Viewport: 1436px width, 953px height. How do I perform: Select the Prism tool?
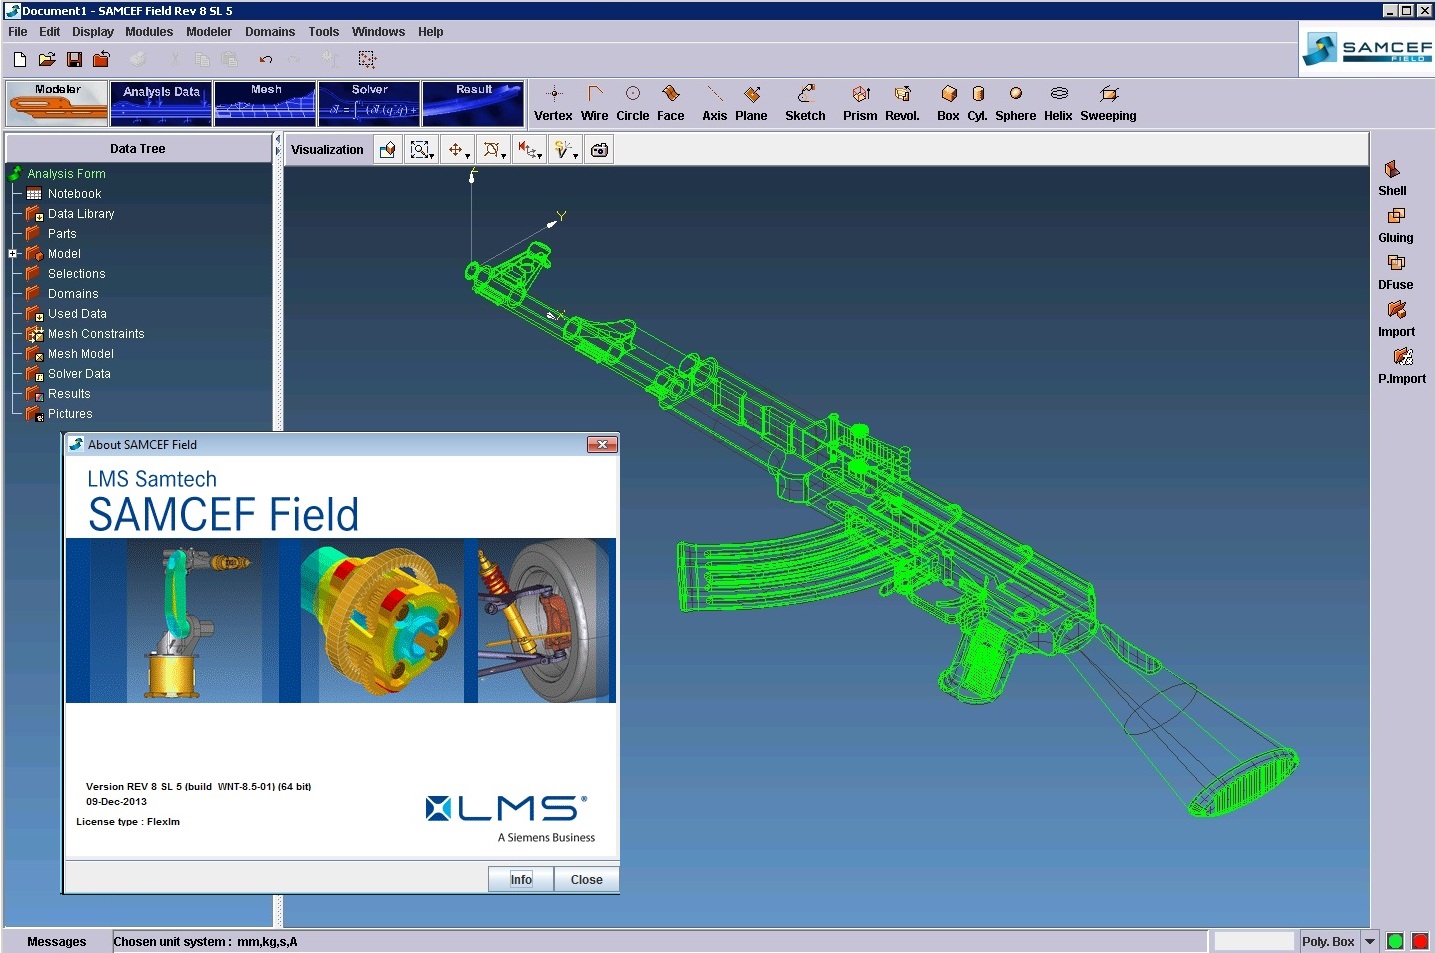coord(860,103)
